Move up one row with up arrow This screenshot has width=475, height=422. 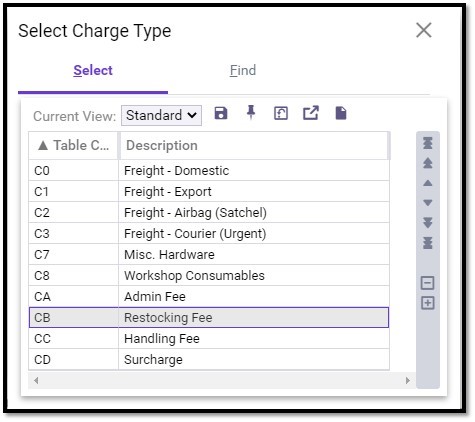pyautogui.click(x=428, y=183)
